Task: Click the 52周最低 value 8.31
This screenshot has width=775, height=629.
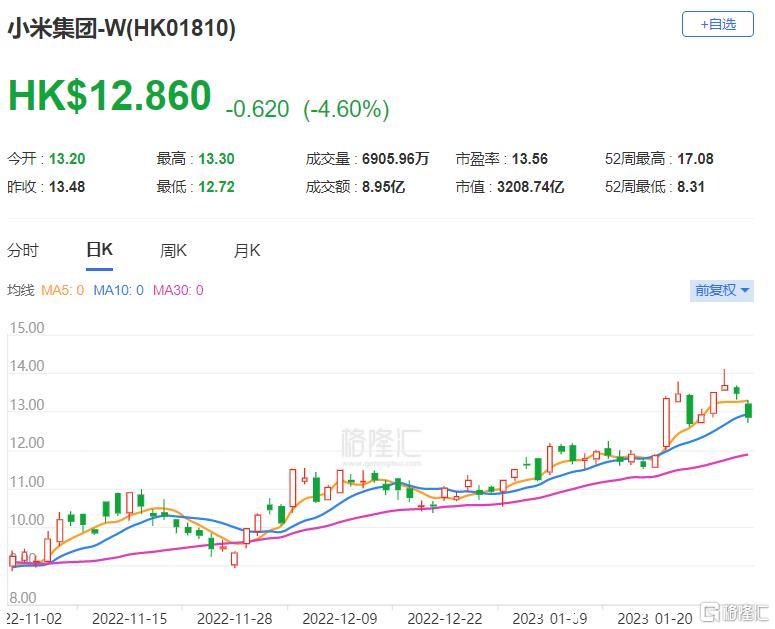Action: (x=691, y=187)
